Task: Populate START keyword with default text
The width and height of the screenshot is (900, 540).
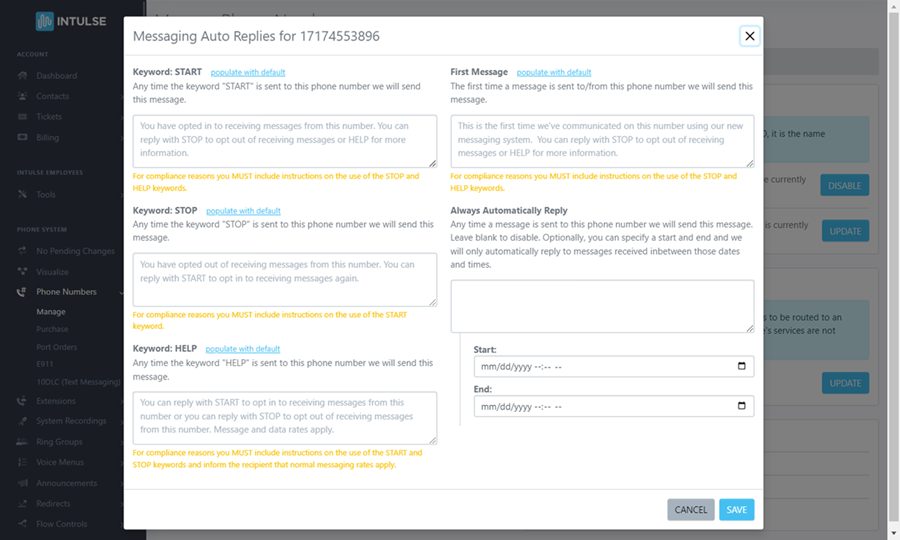Action: [x=247, y=73]
